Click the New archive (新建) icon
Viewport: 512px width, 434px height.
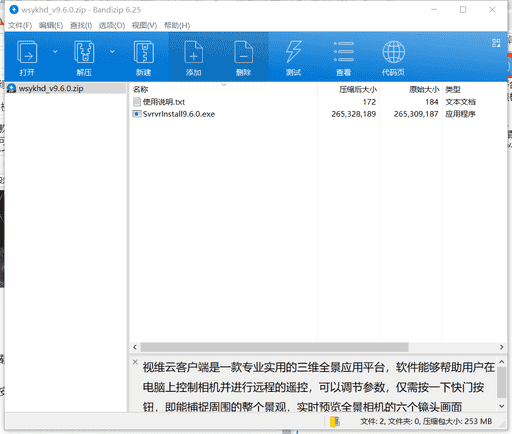click(x=144, y=52)
